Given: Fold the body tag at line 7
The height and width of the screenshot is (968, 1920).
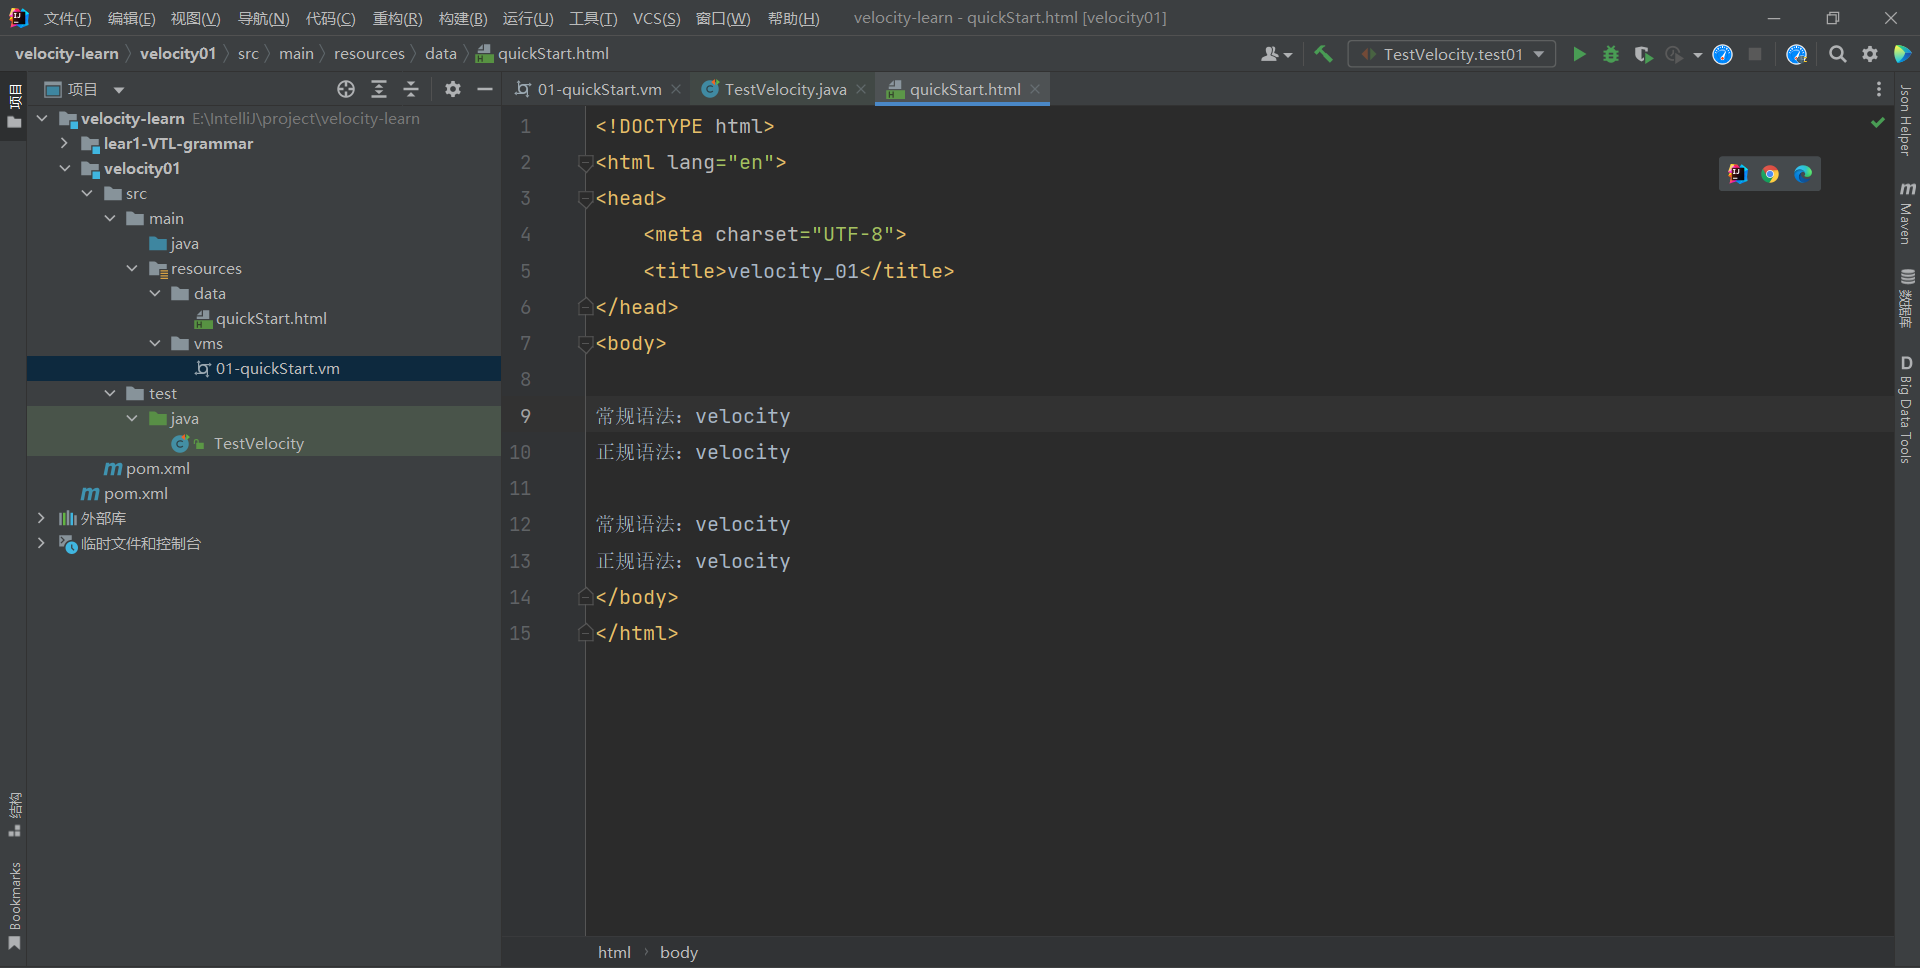Looking at the screenshot, I should point(586,344).
